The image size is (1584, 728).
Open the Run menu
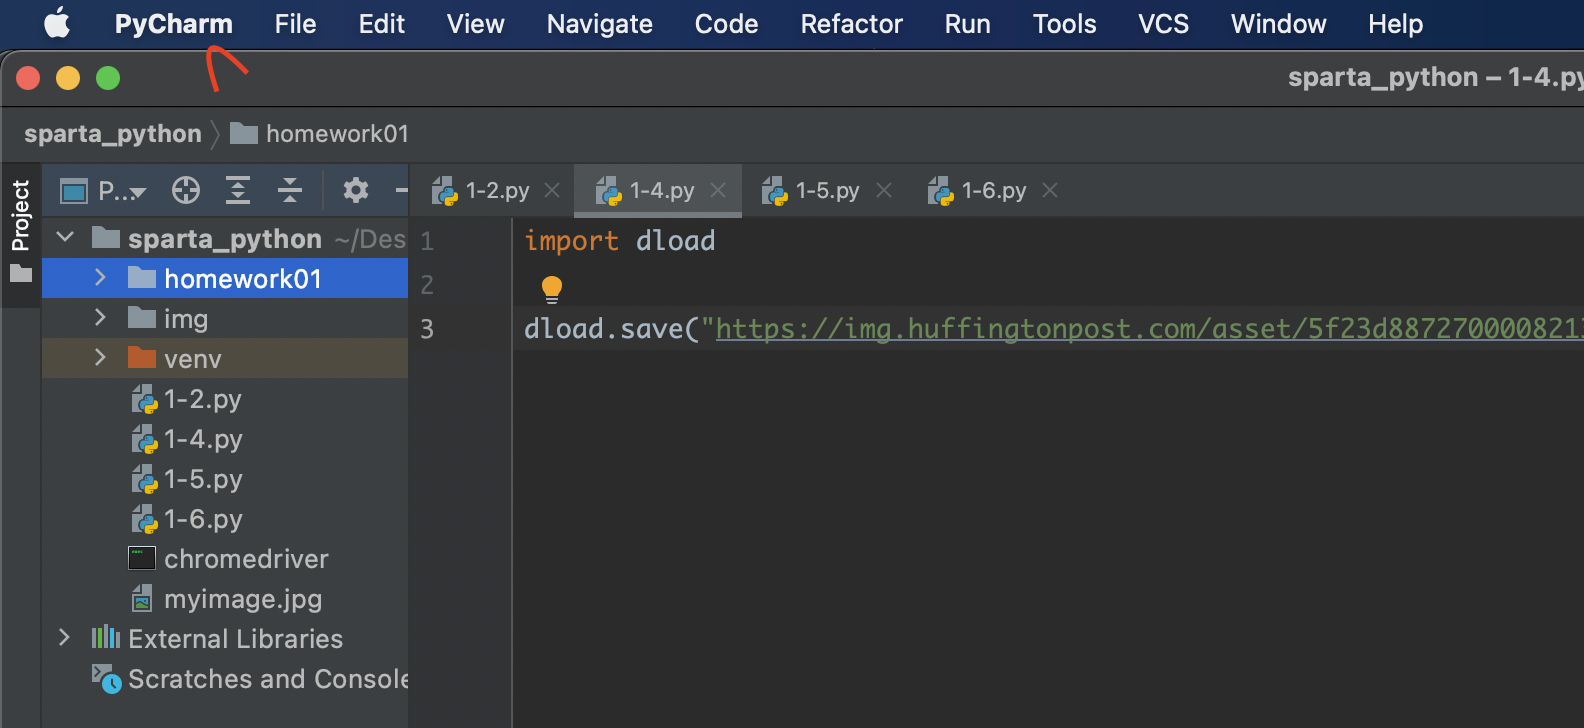[x=967, y=23]
